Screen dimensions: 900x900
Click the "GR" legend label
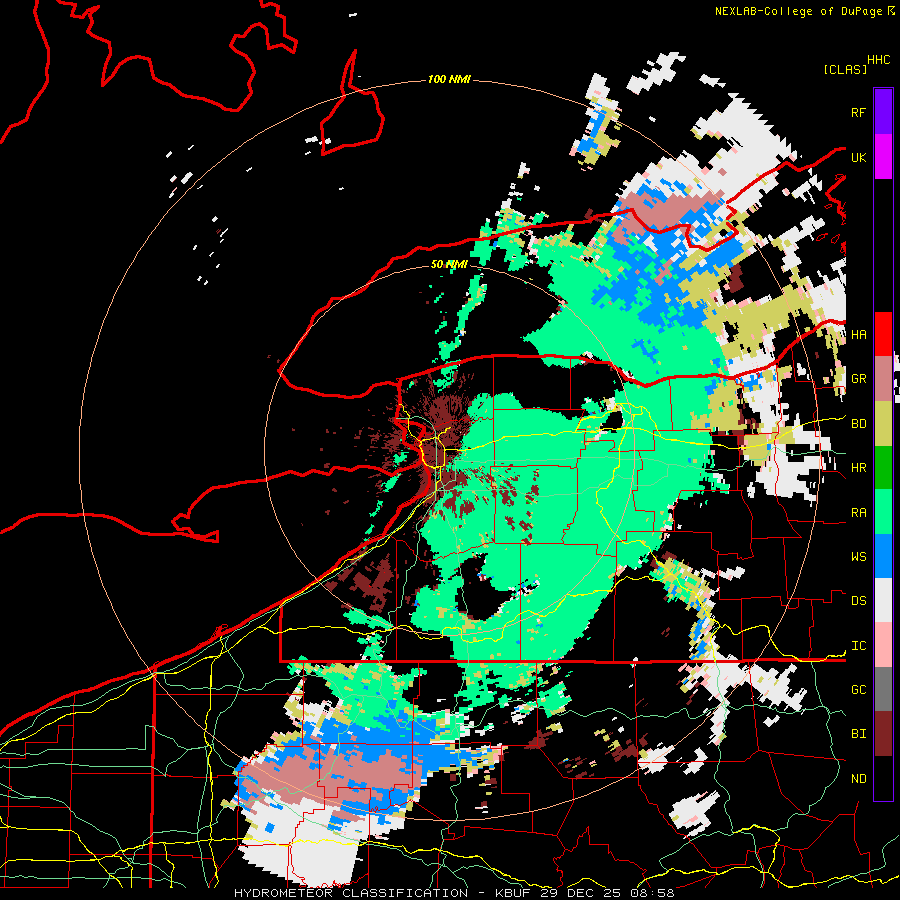tap(859, 379)
